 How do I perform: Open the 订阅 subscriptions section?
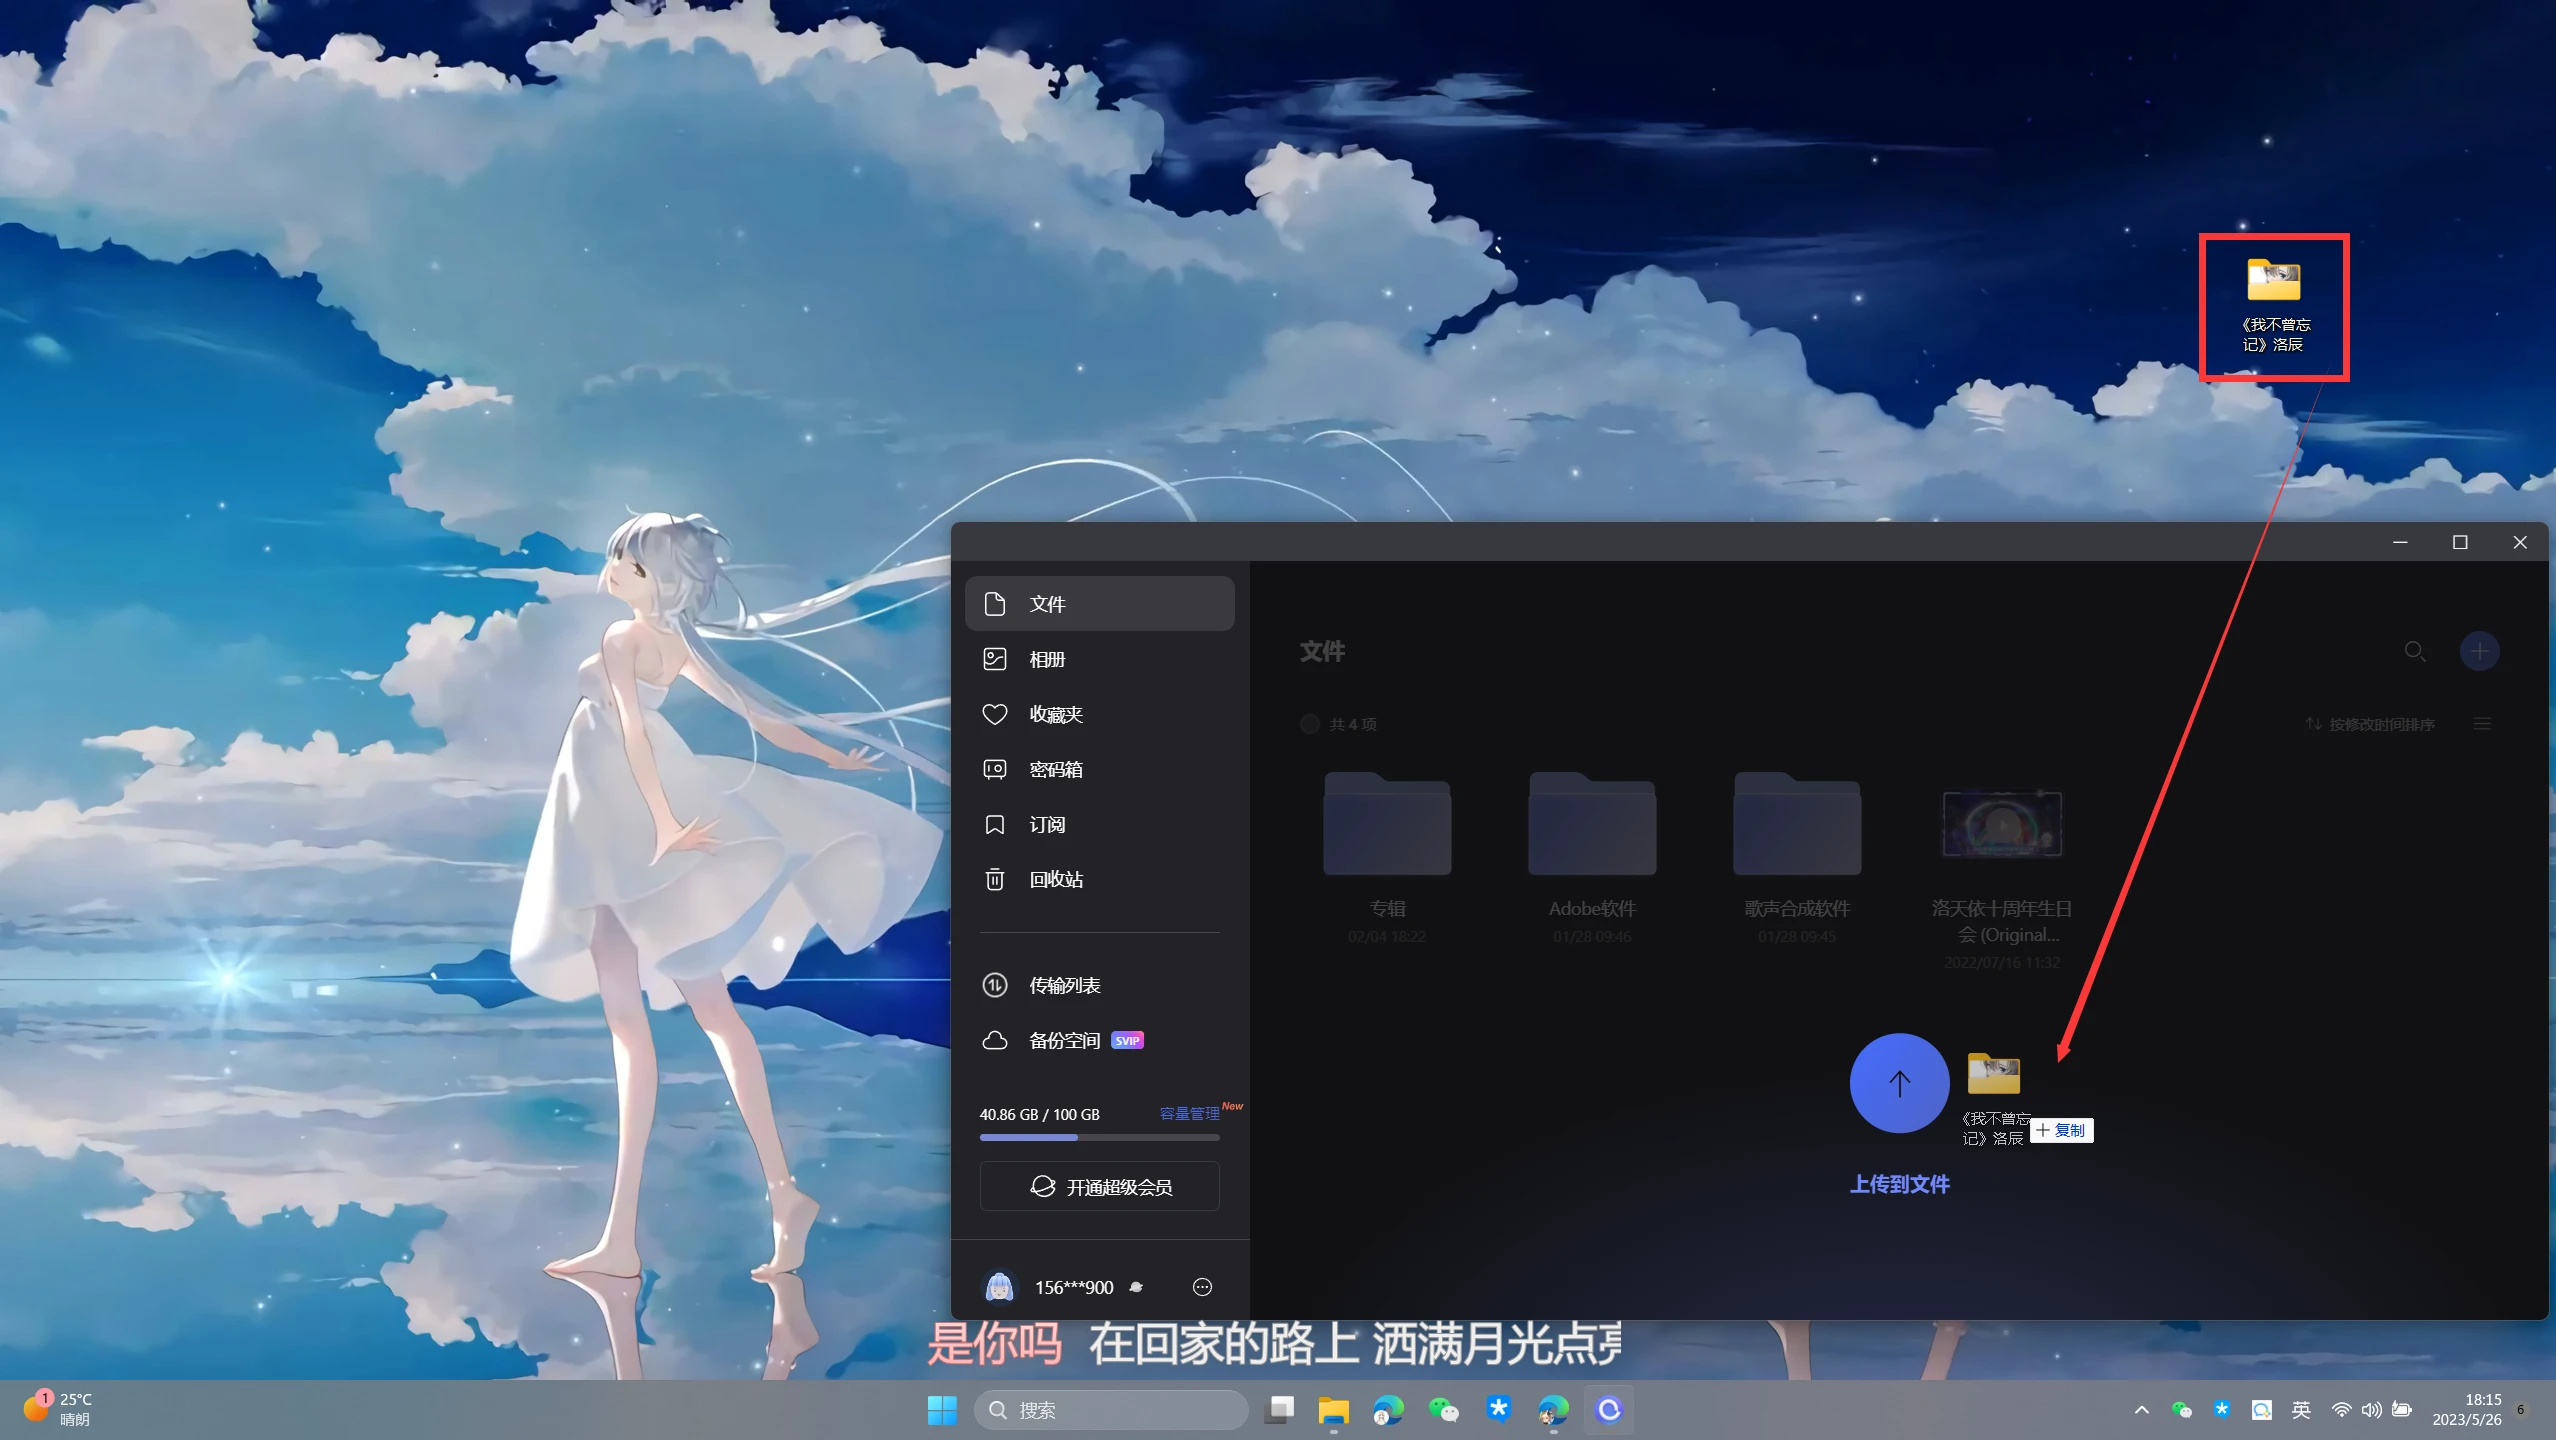click(1047, 824)
